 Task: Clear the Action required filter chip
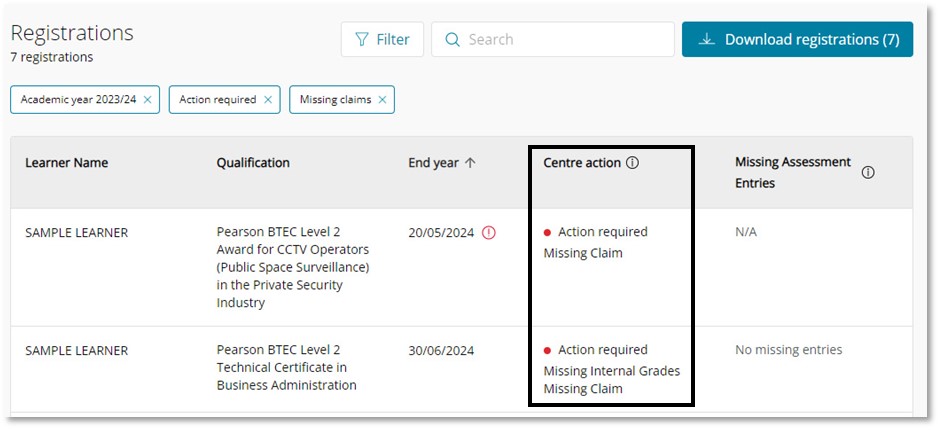coord(267,100)
